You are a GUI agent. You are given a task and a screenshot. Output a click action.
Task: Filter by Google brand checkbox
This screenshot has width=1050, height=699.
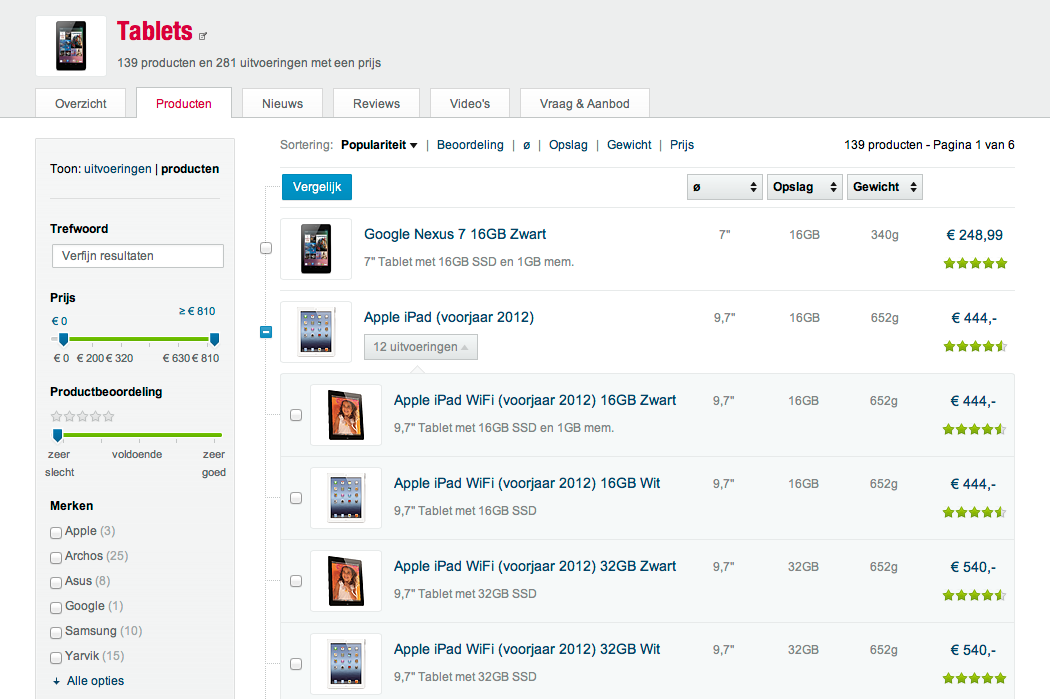(x=56, y=608)
